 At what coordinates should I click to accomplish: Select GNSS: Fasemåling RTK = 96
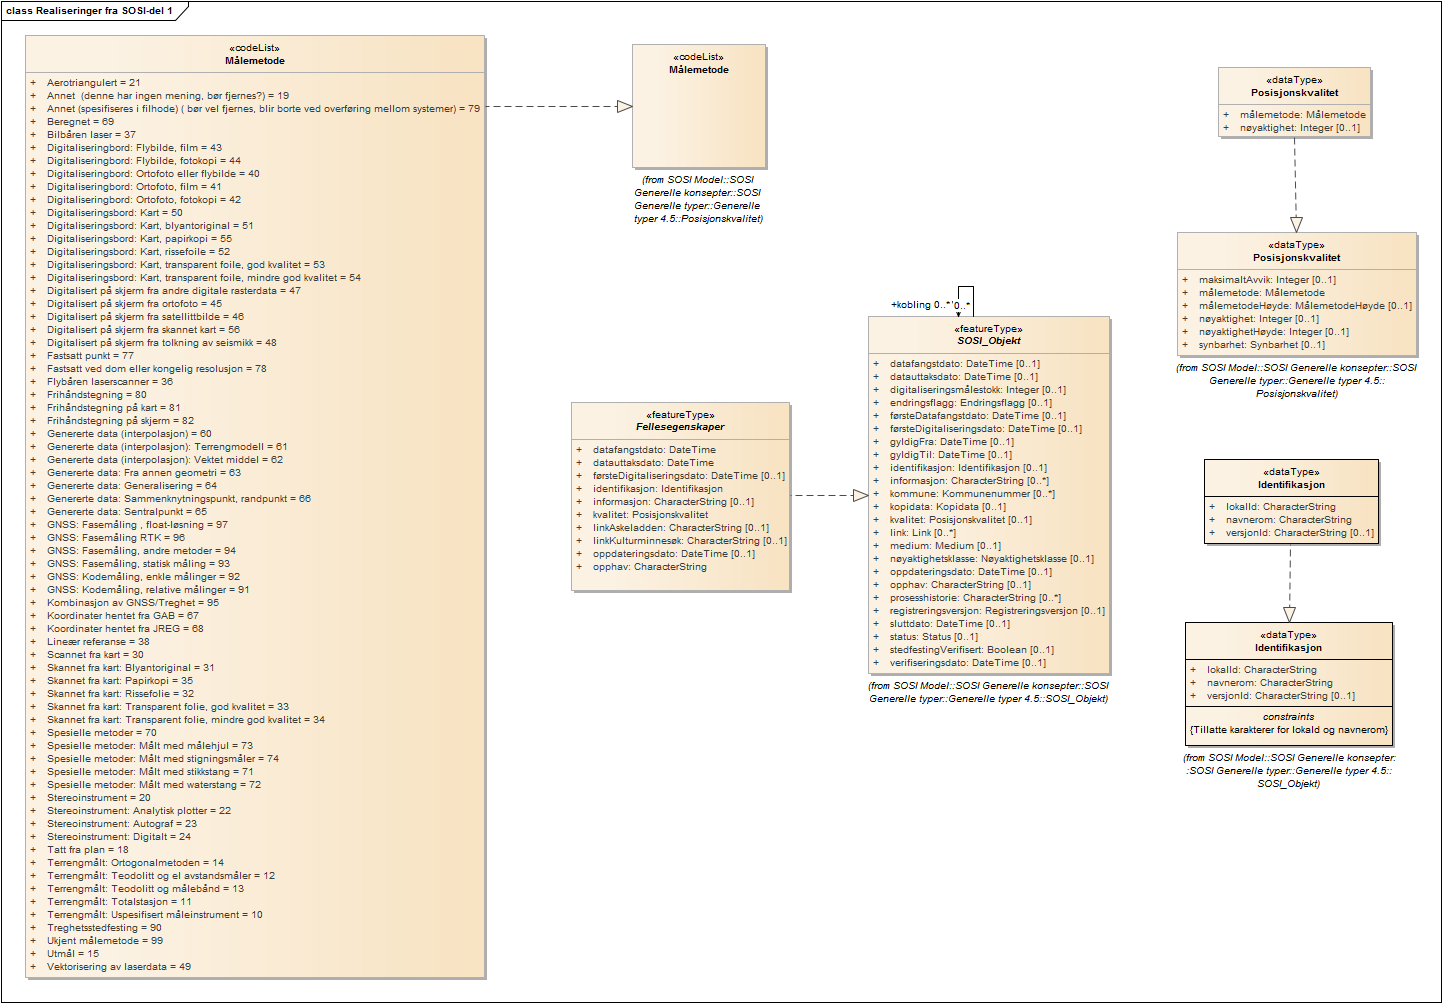click(x=116, y=538)
